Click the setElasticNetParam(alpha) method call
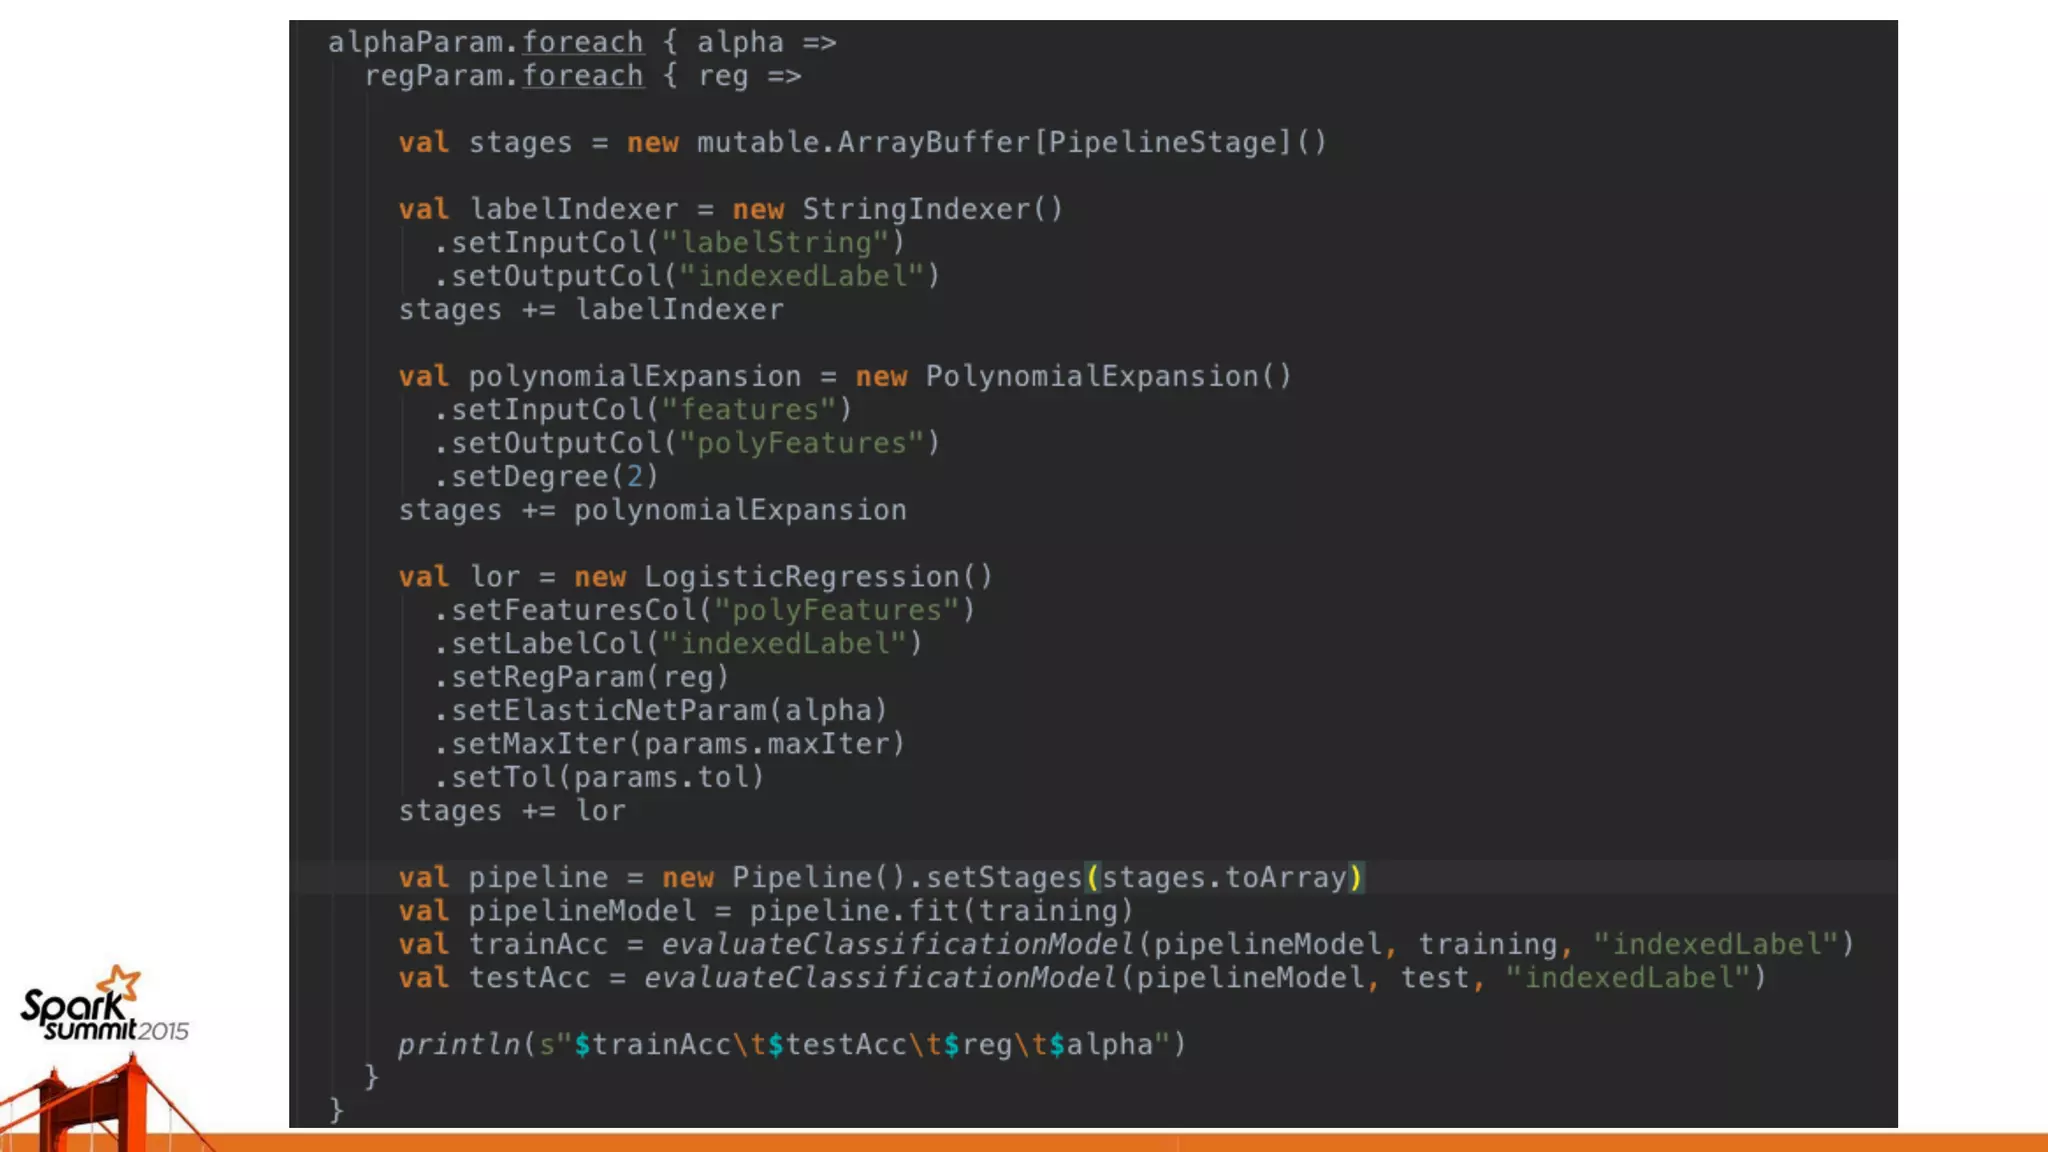Image resolution: width=2048 pixels, height=1152 pixels. [x=660, y=710]
